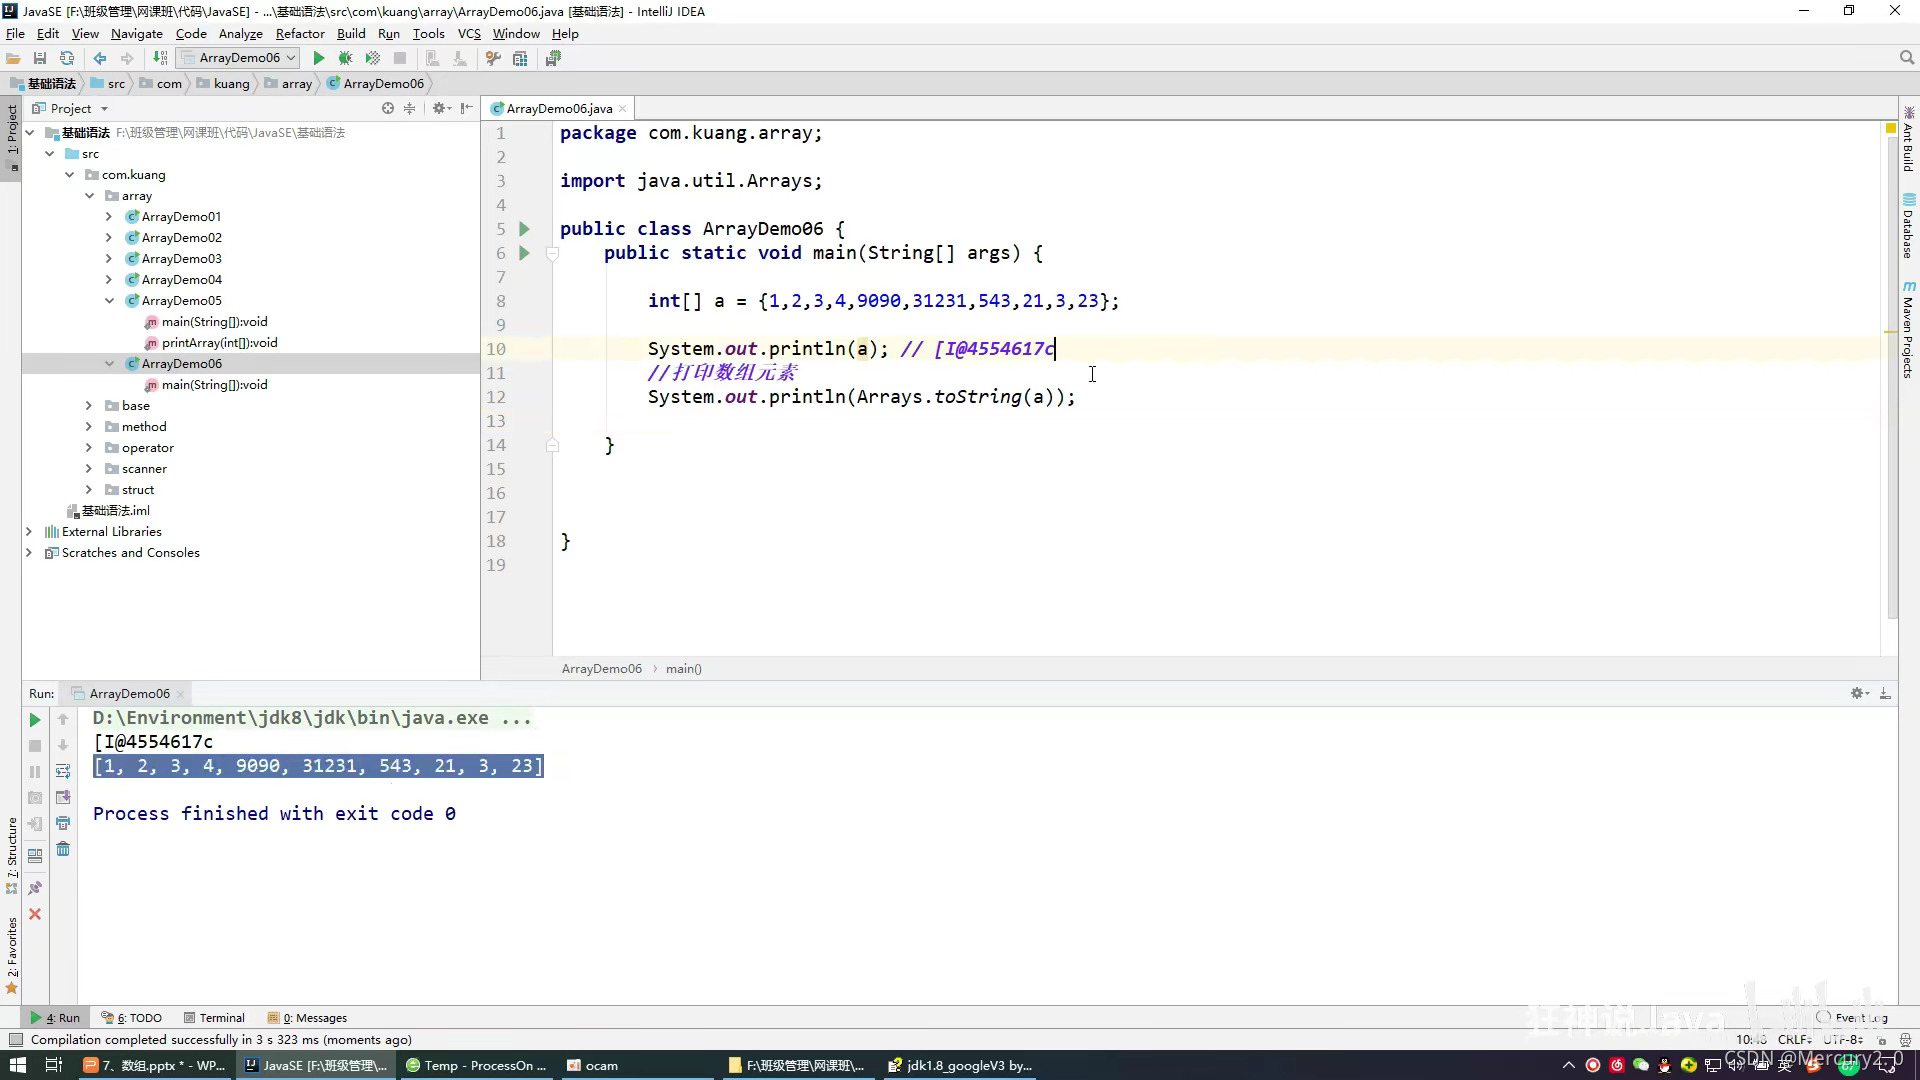Screen dimensions: 1920x1080
Task: Click the Back navigation arrow
Action: 100,58
